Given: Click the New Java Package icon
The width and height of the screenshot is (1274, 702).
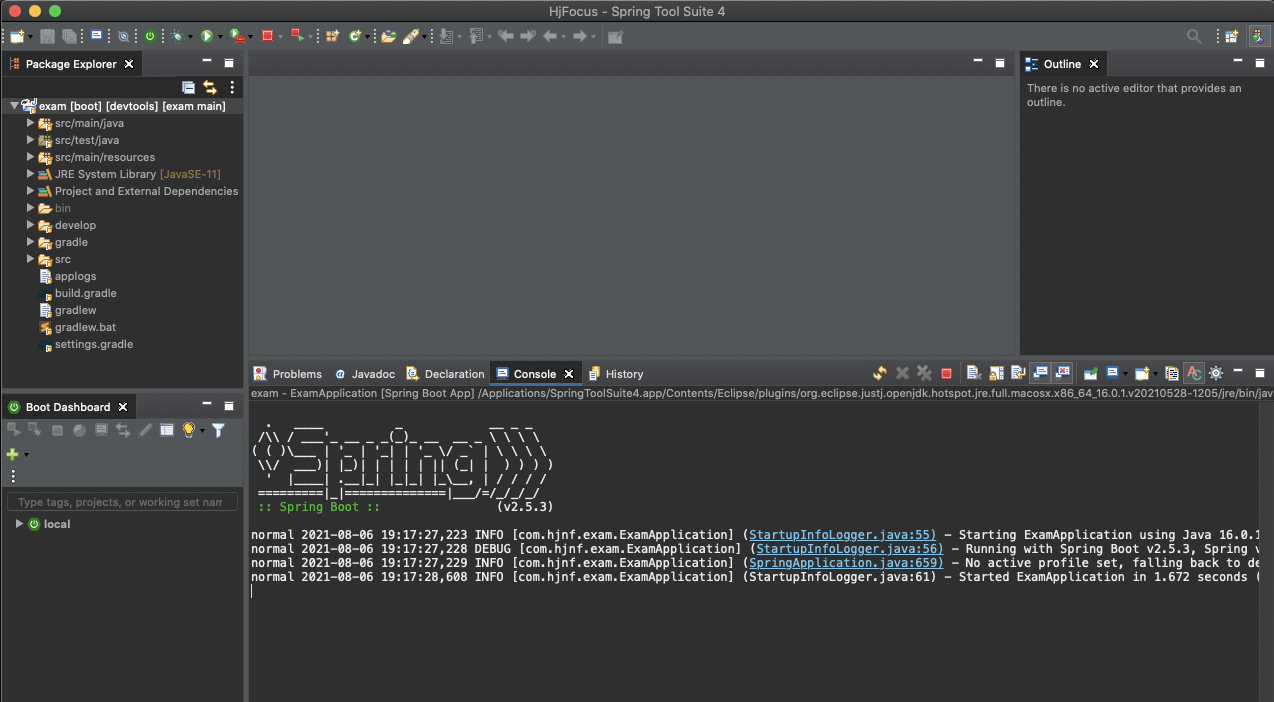Looking at the screenshot, I should coord(331,36).
